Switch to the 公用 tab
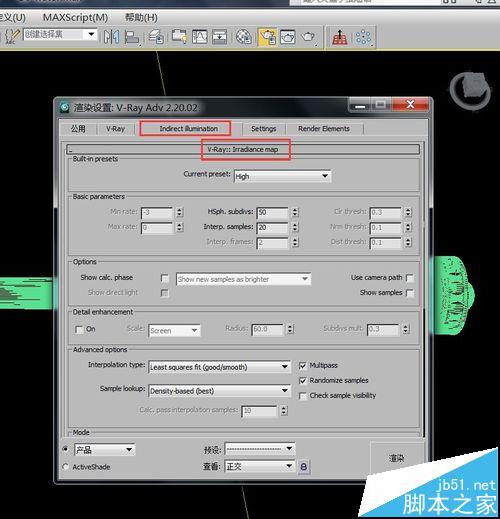 coord(78,129)
